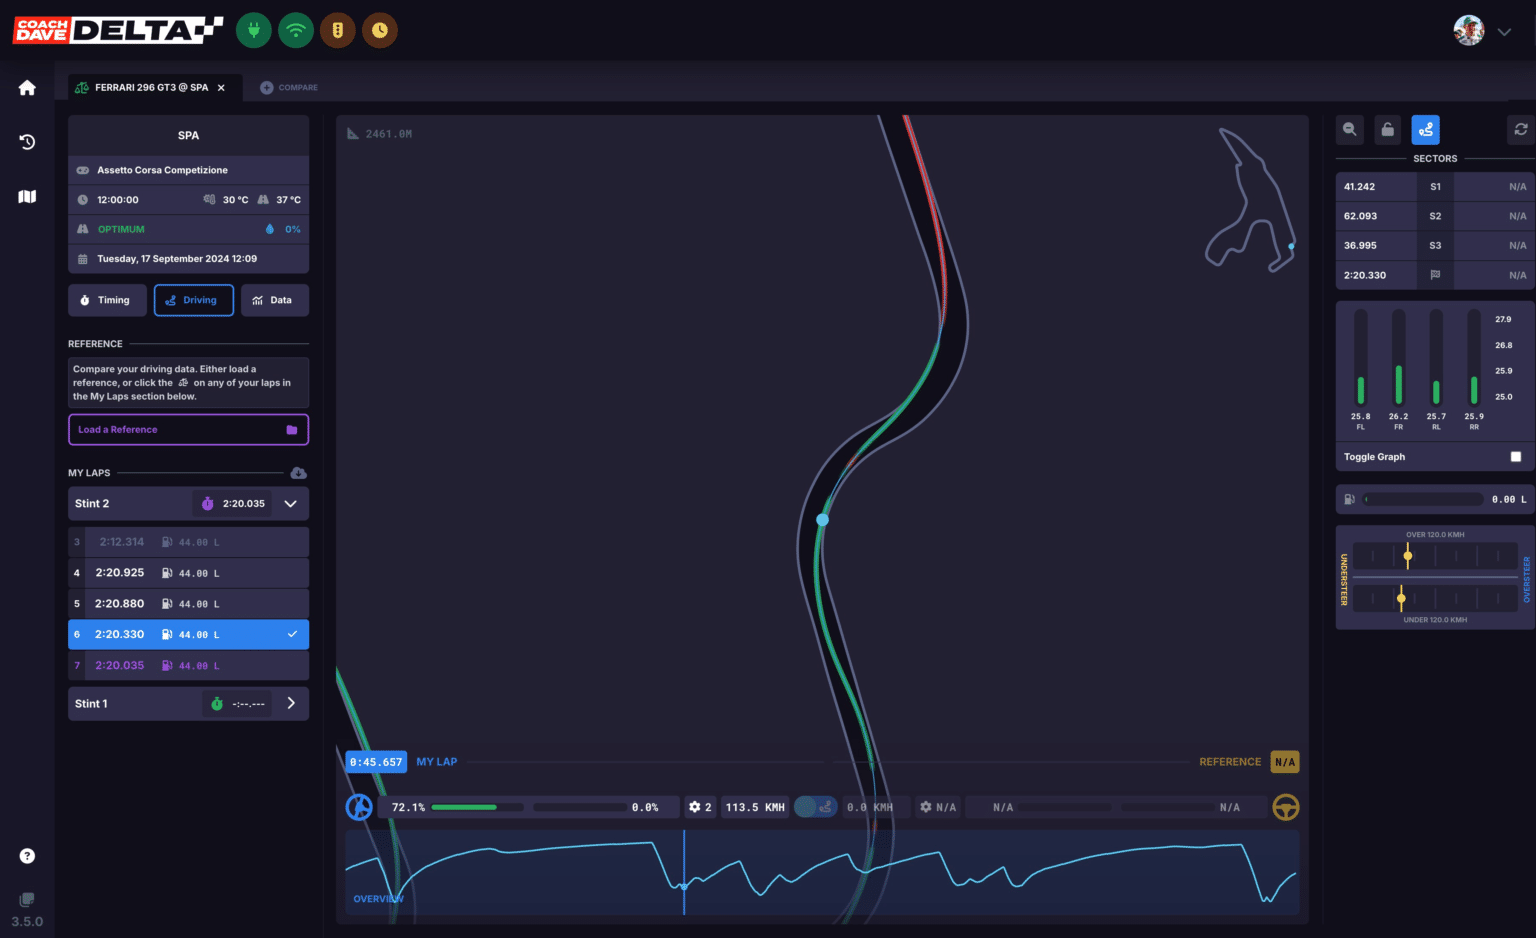The image size is (1536, 938).
Task: Click the Load a Reference button
Action: 188,430
